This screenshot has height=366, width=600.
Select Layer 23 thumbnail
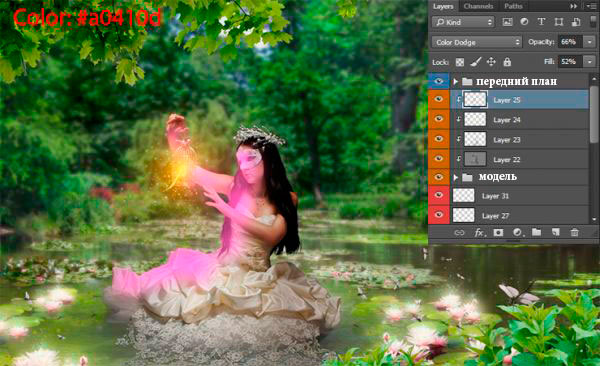tap(475, 139)
